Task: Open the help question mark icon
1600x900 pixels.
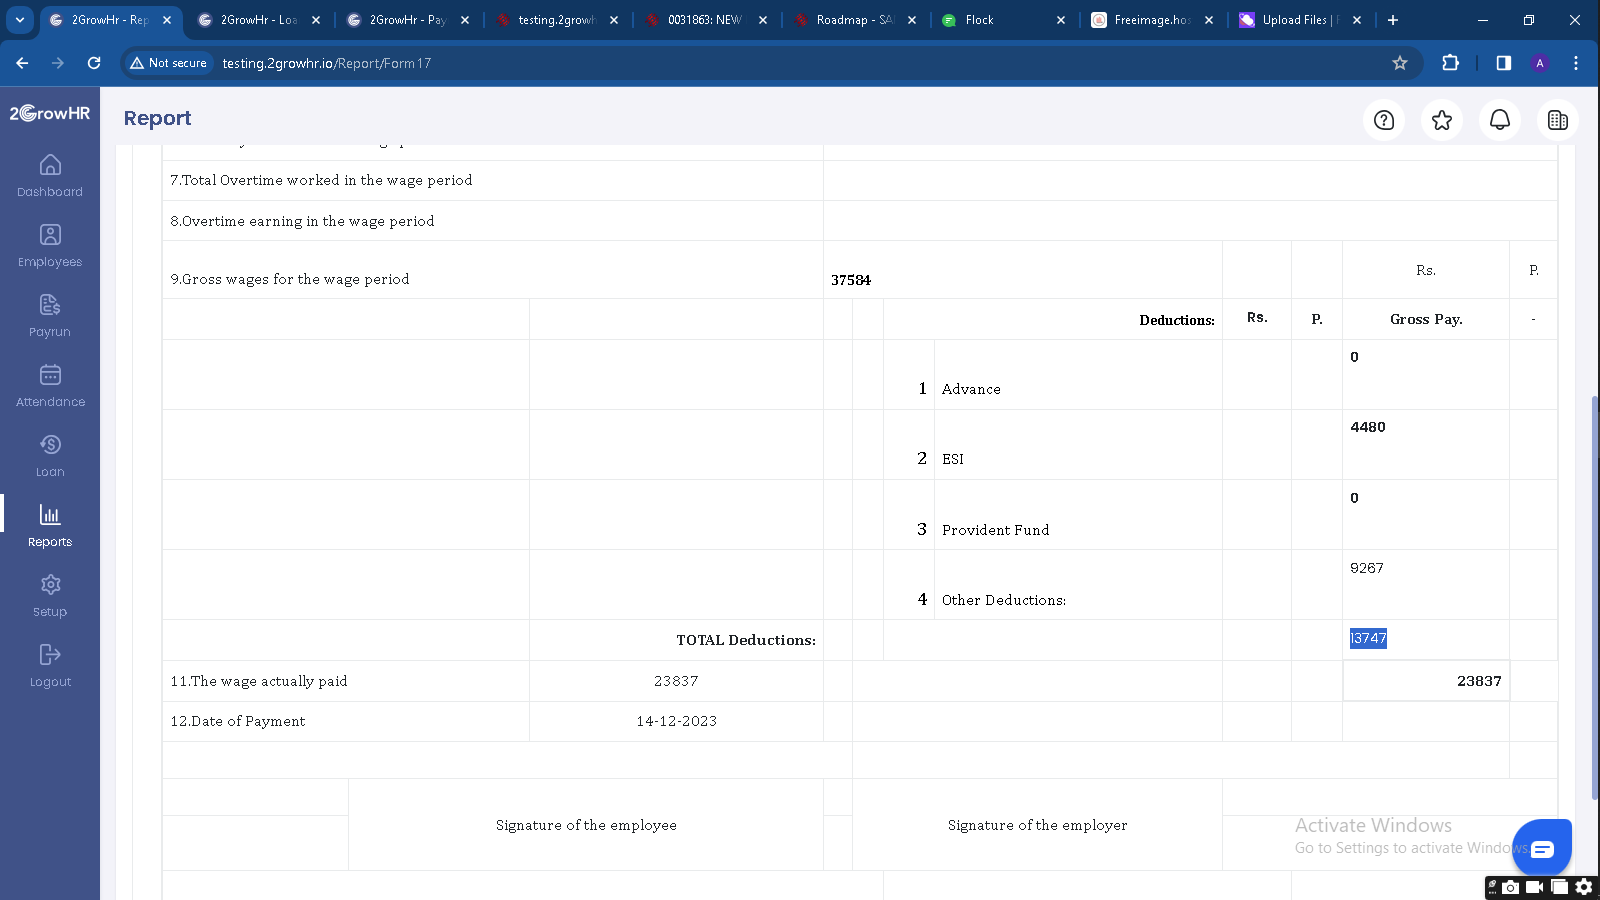Action: pos(1384,120)
